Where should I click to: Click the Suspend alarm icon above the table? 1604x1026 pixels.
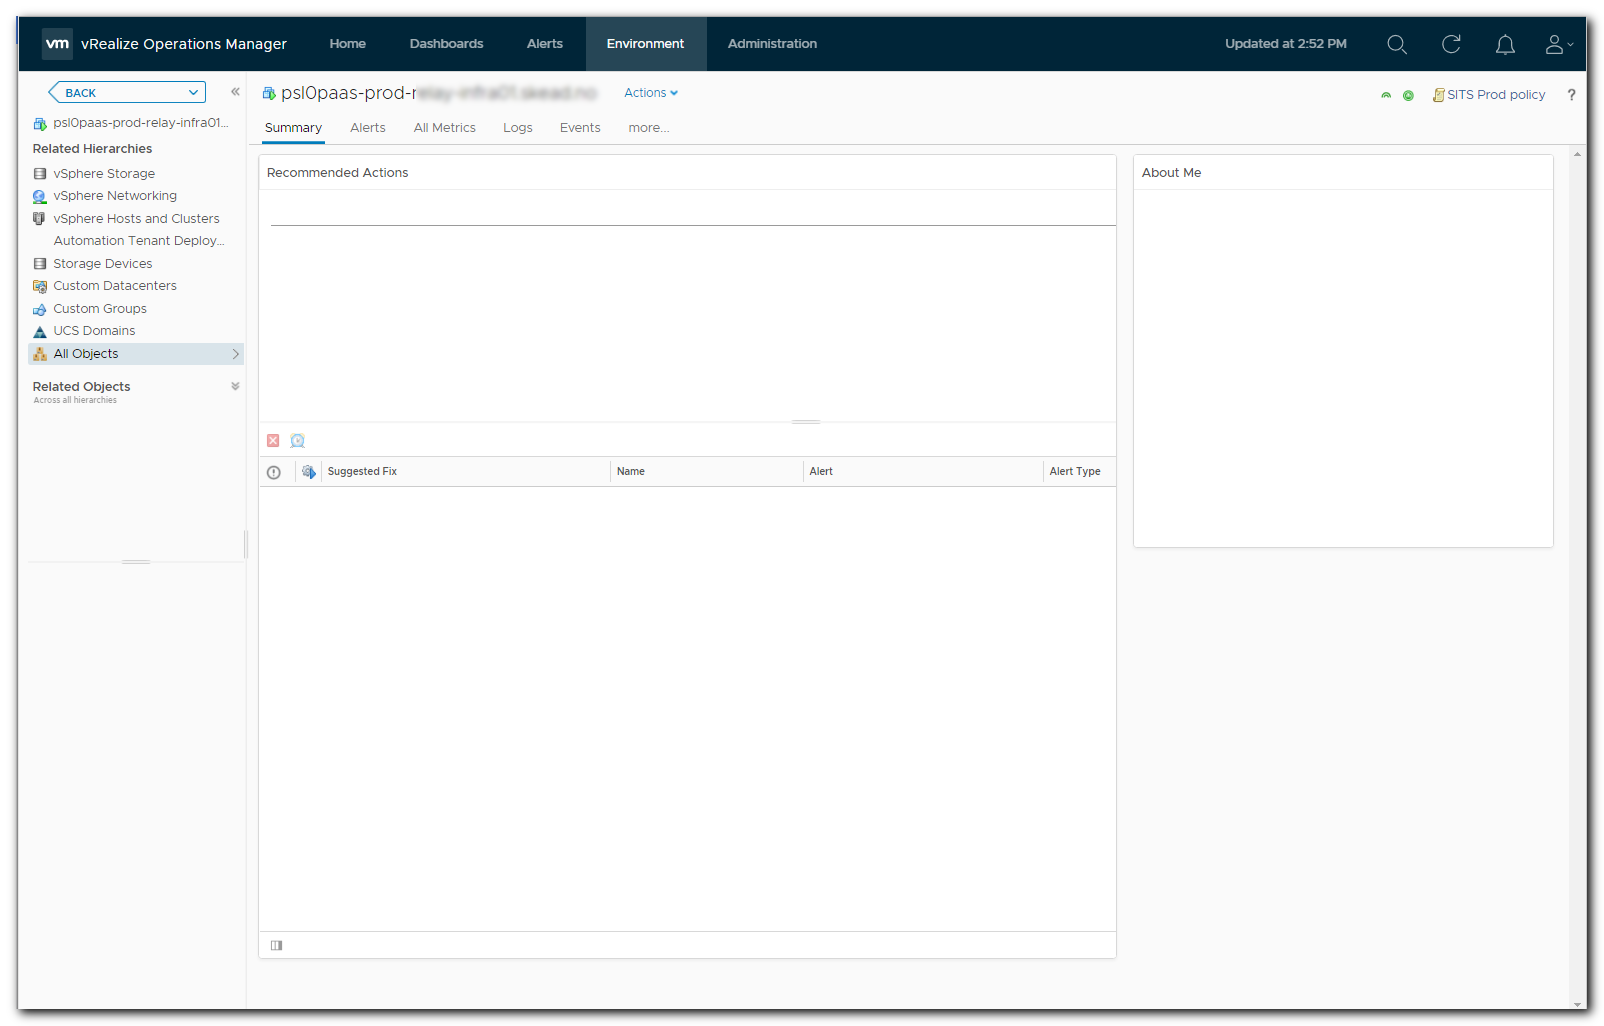click(297, 440)
